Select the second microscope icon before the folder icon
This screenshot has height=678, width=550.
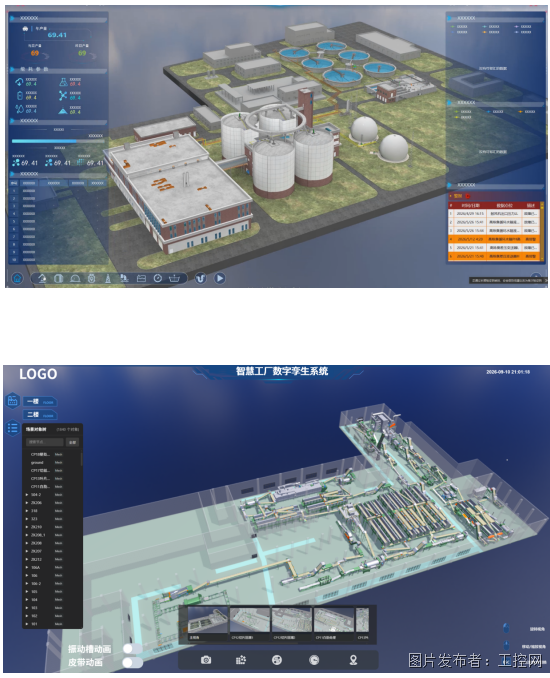point(124,278)
